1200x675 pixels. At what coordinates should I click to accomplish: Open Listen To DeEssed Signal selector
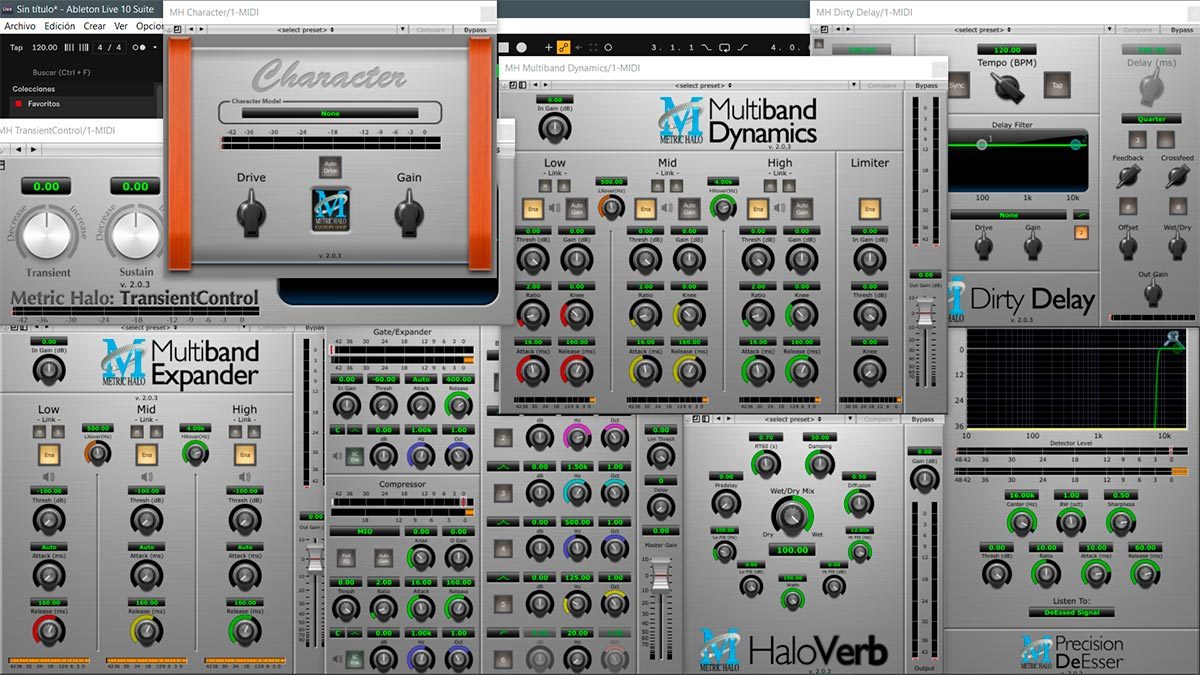(x=1070, y=612)
